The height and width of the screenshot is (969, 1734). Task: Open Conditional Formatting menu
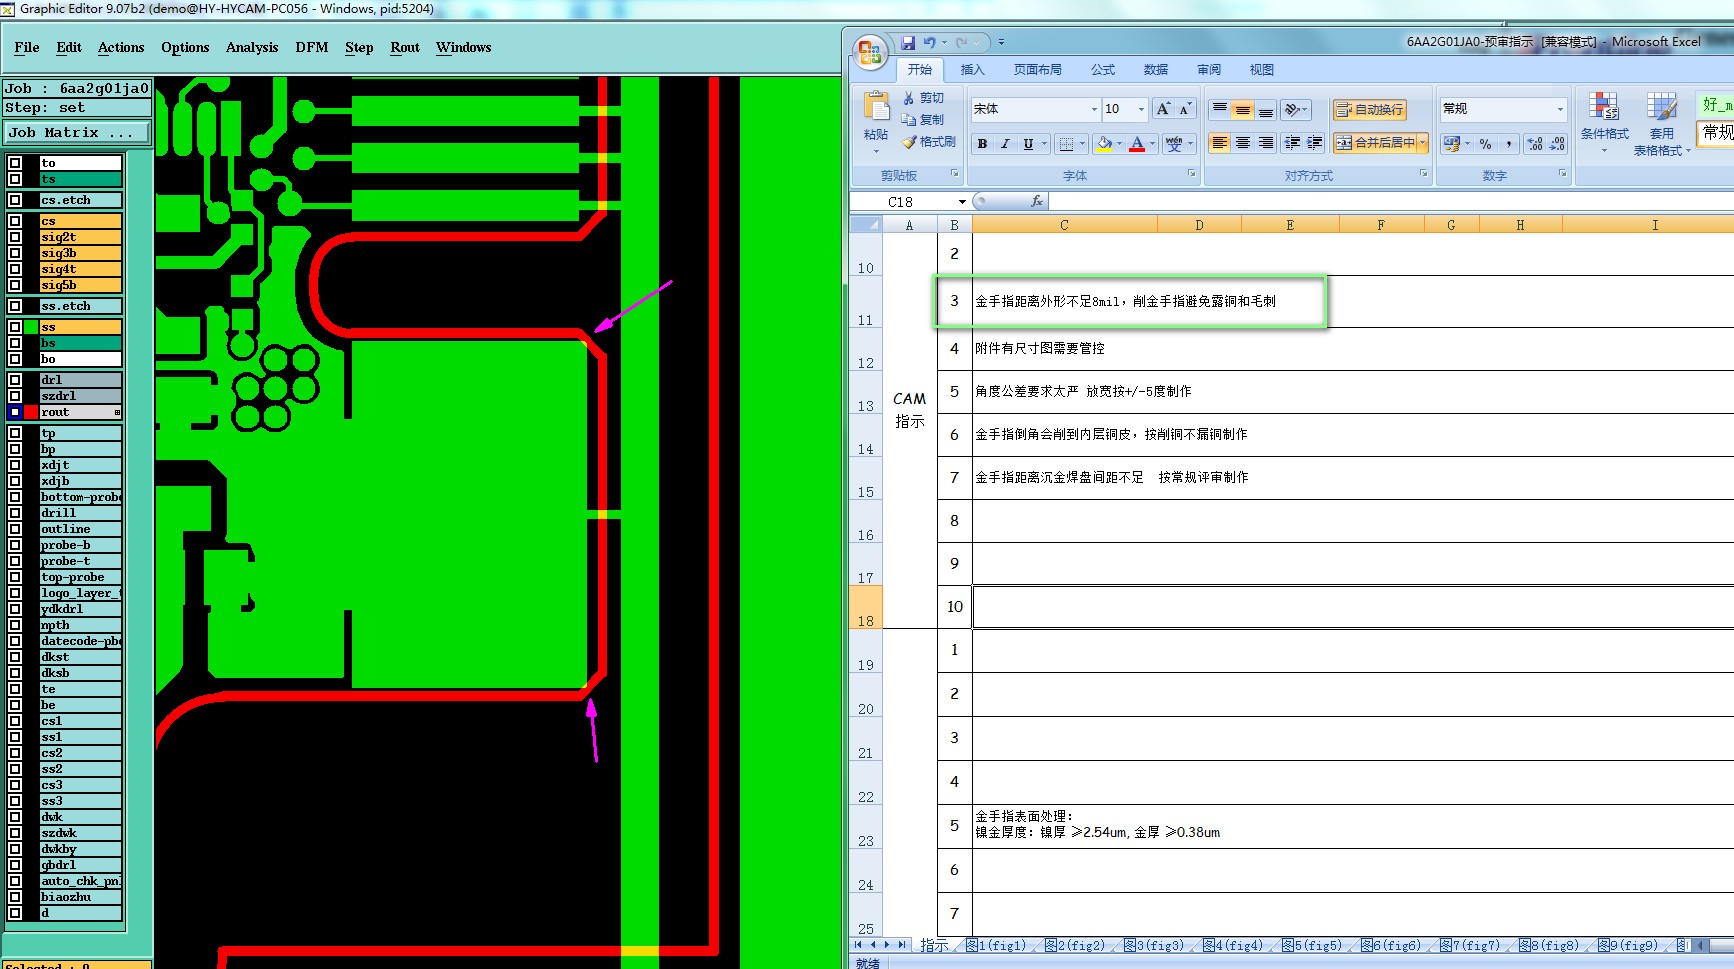[x=1604, y=122]
